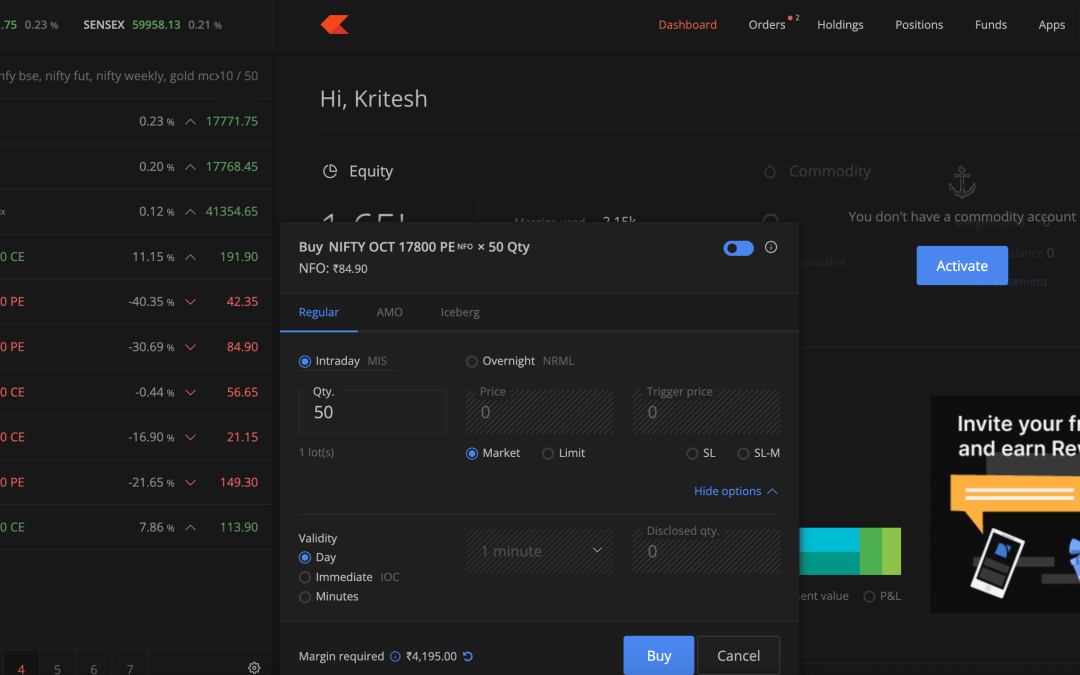Click down arrow beside 84.90
The width and height of the screenshot is (1080, 675).
(191, 347)
